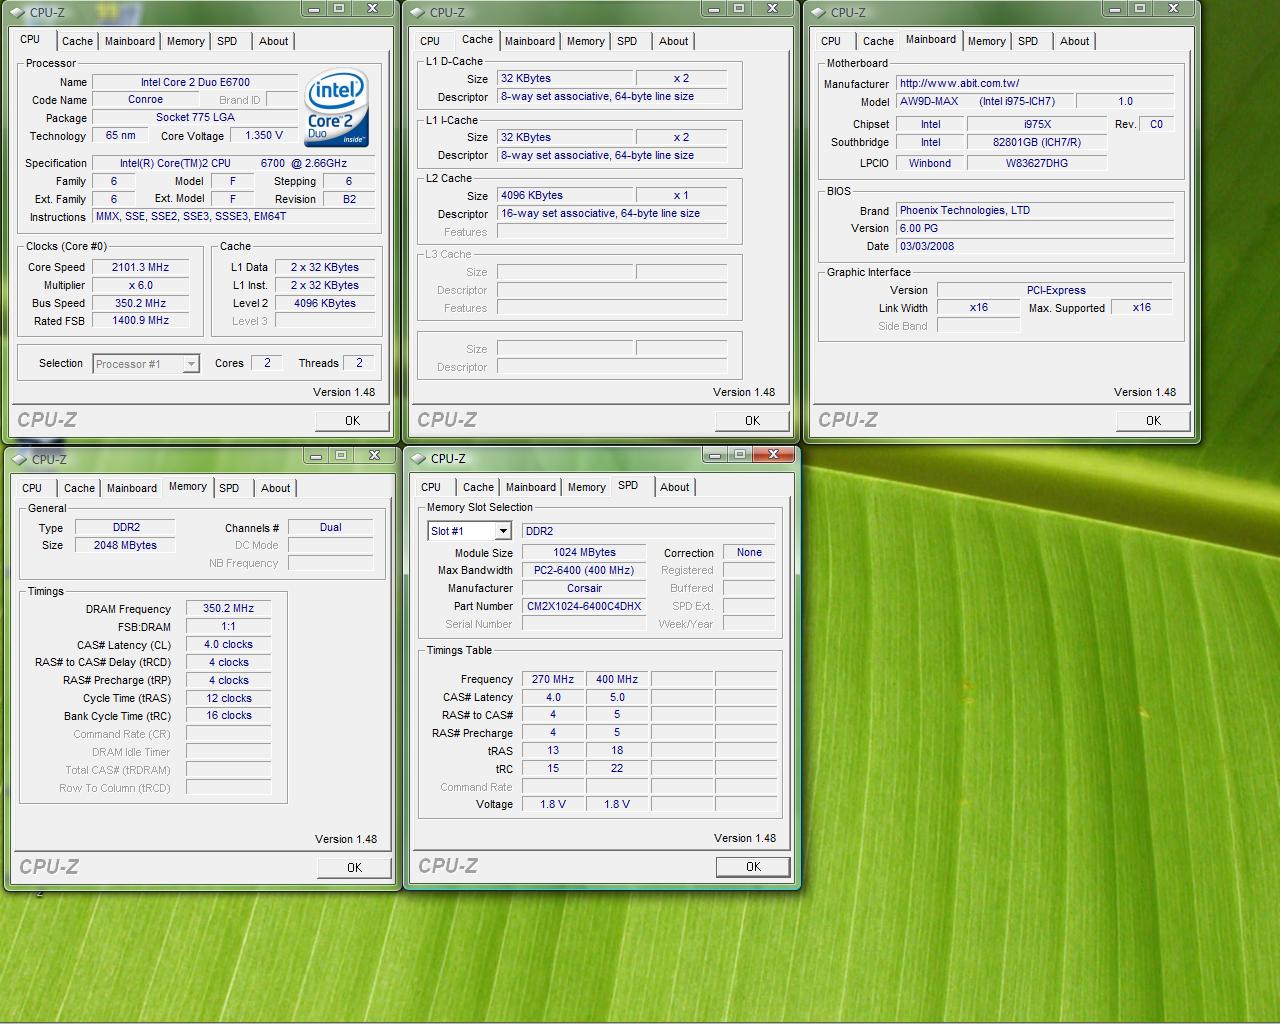1280x1024 pixels.
Task: Select CPU tab in the Memory timings window
Action: (x=32, y=488)
